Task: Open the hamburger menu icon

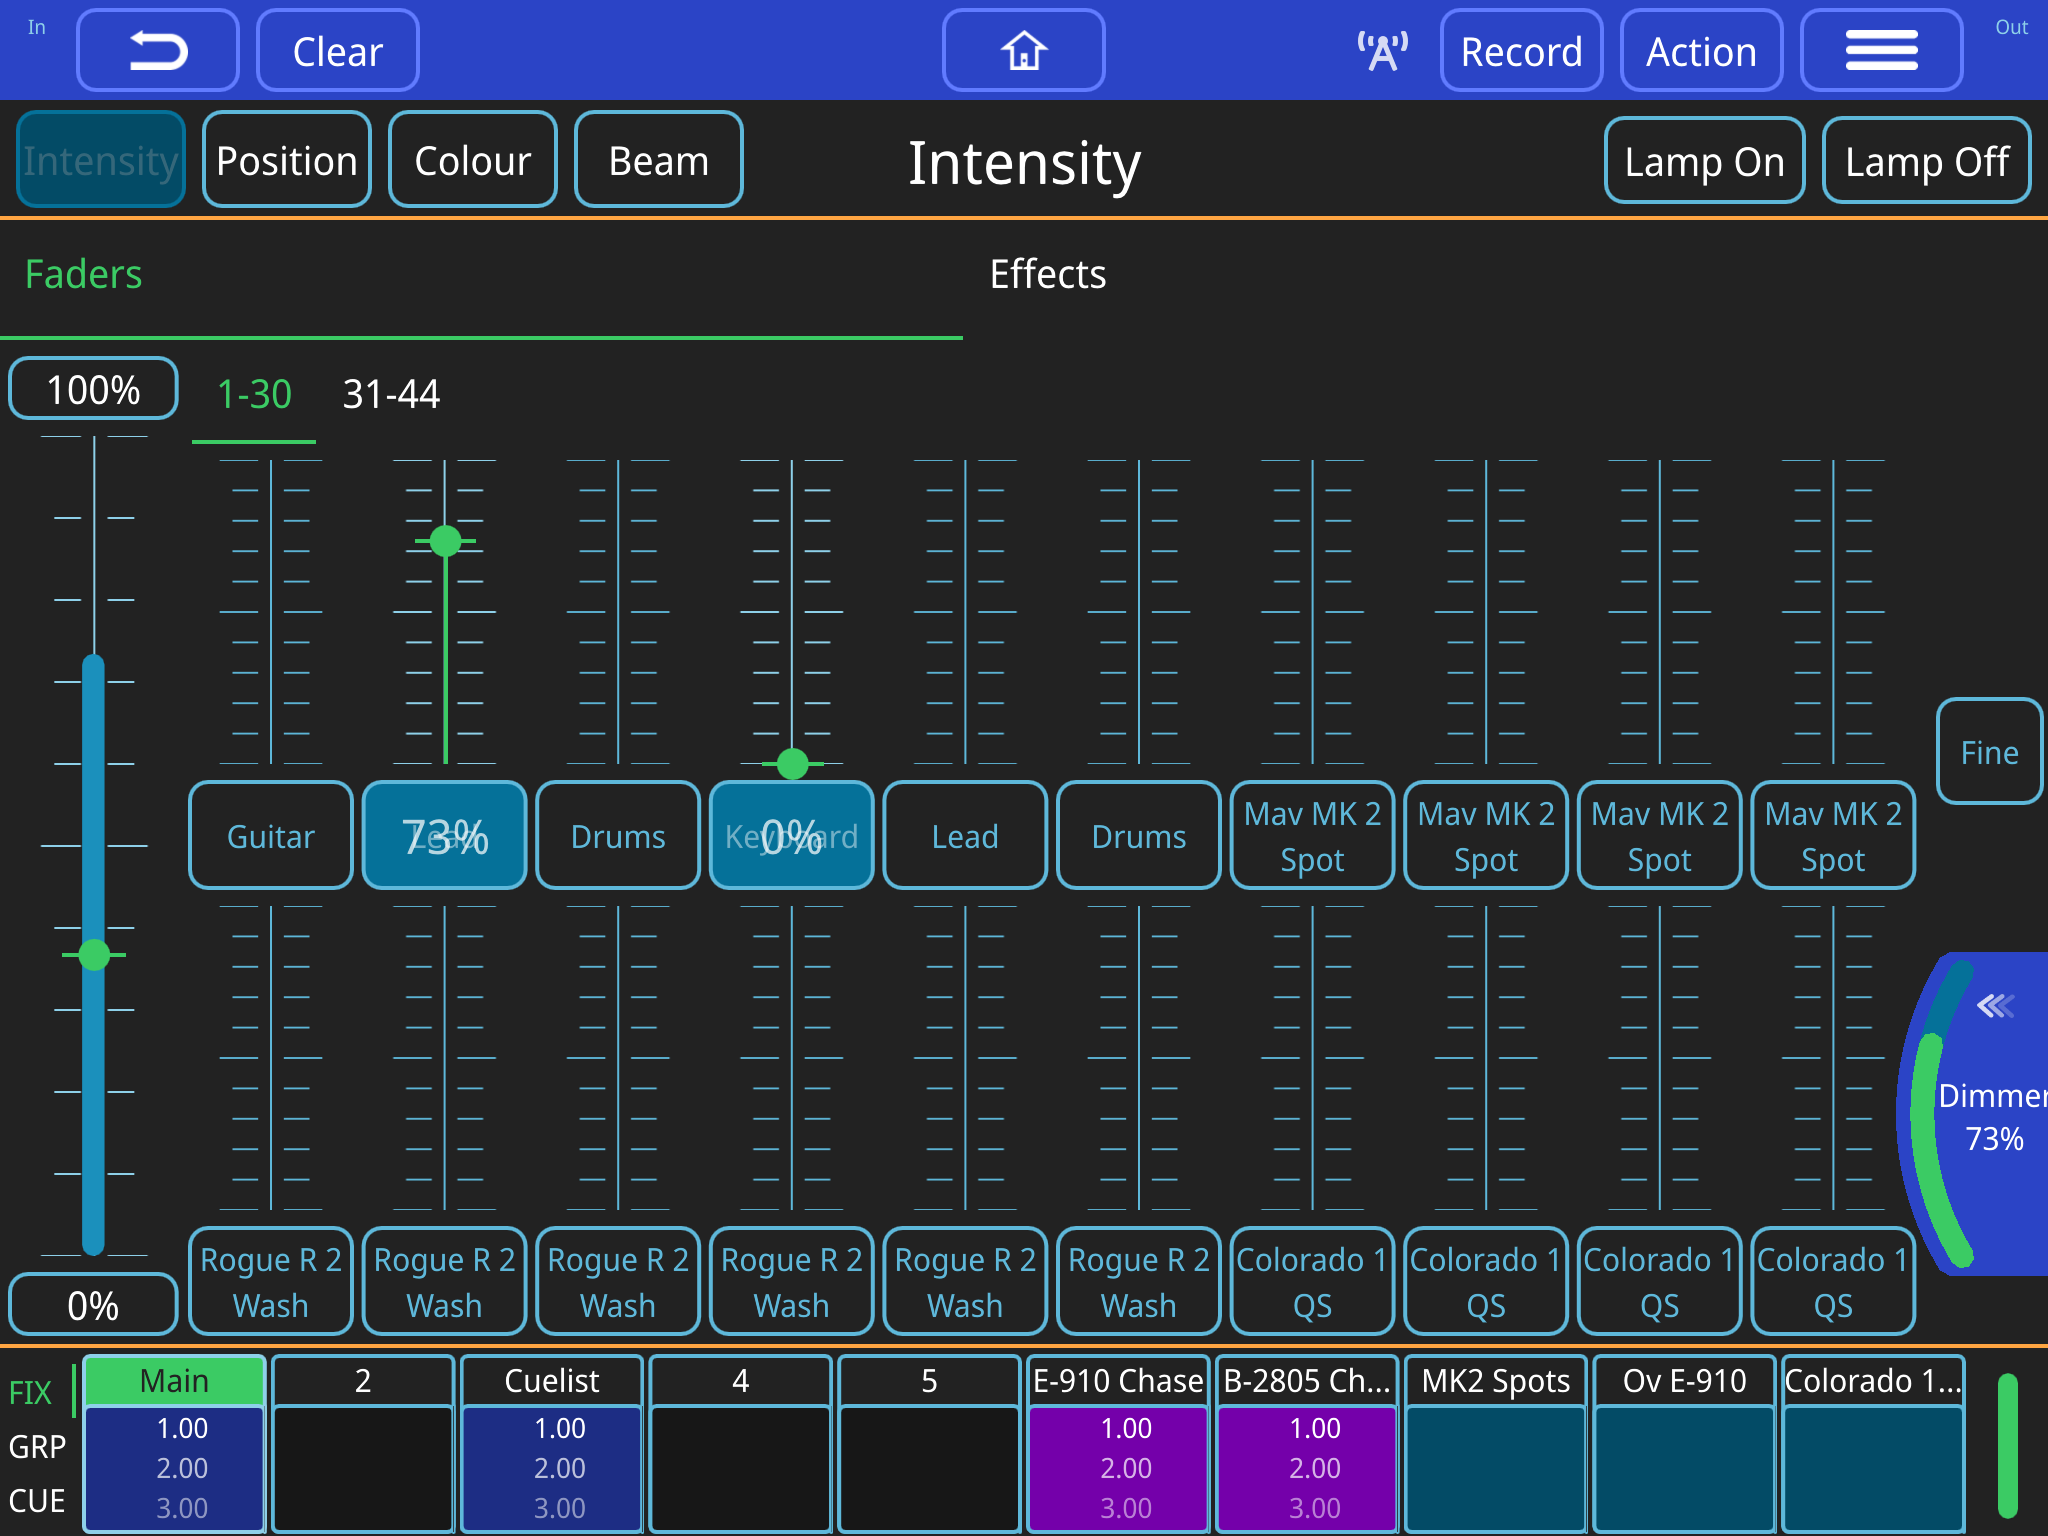Action: (1880, 51)
